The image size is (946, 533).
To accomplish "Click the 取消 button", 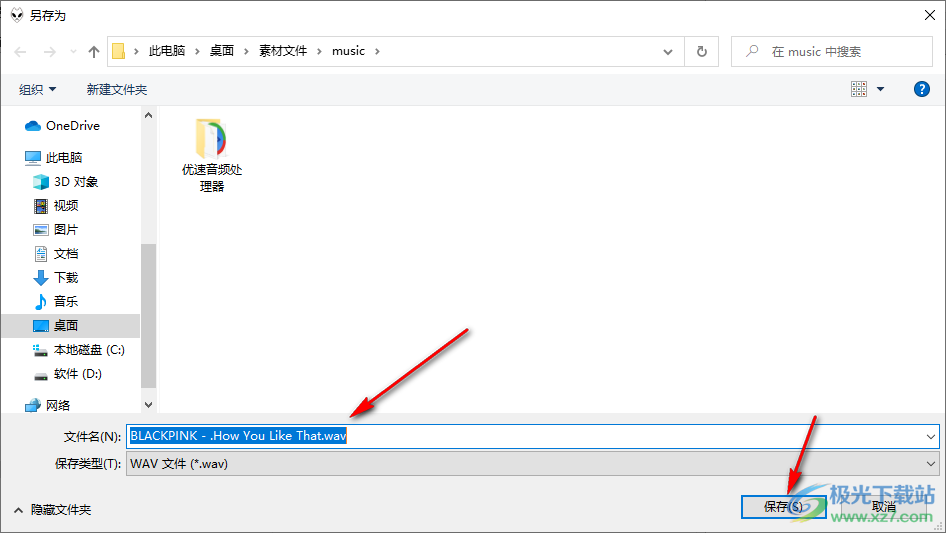I will click(884, 506).
